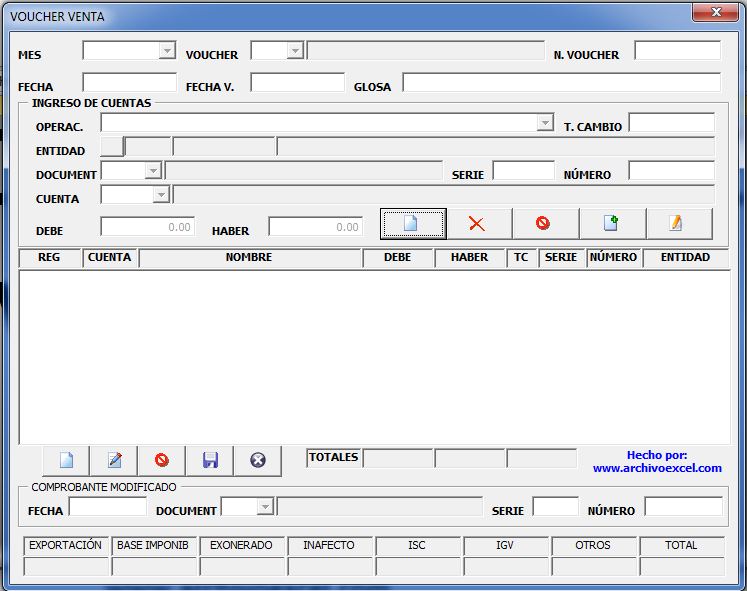Click the NÚMERO column header in the grid

(614, 258)
